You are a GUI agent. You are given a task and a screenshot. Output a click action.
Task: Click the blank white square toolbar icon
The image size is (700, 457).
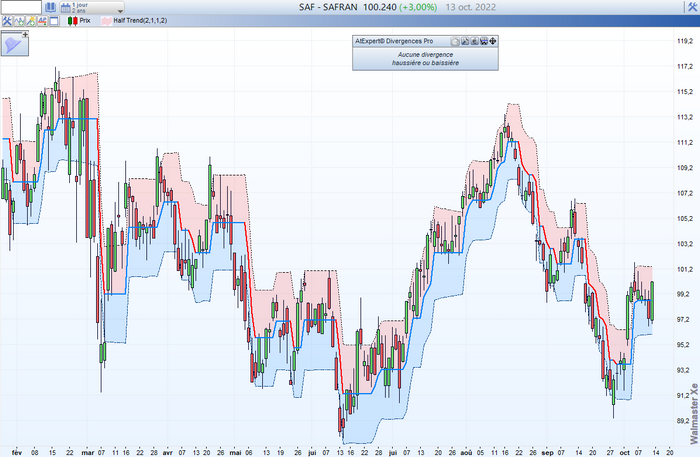[x=54, y=20]
